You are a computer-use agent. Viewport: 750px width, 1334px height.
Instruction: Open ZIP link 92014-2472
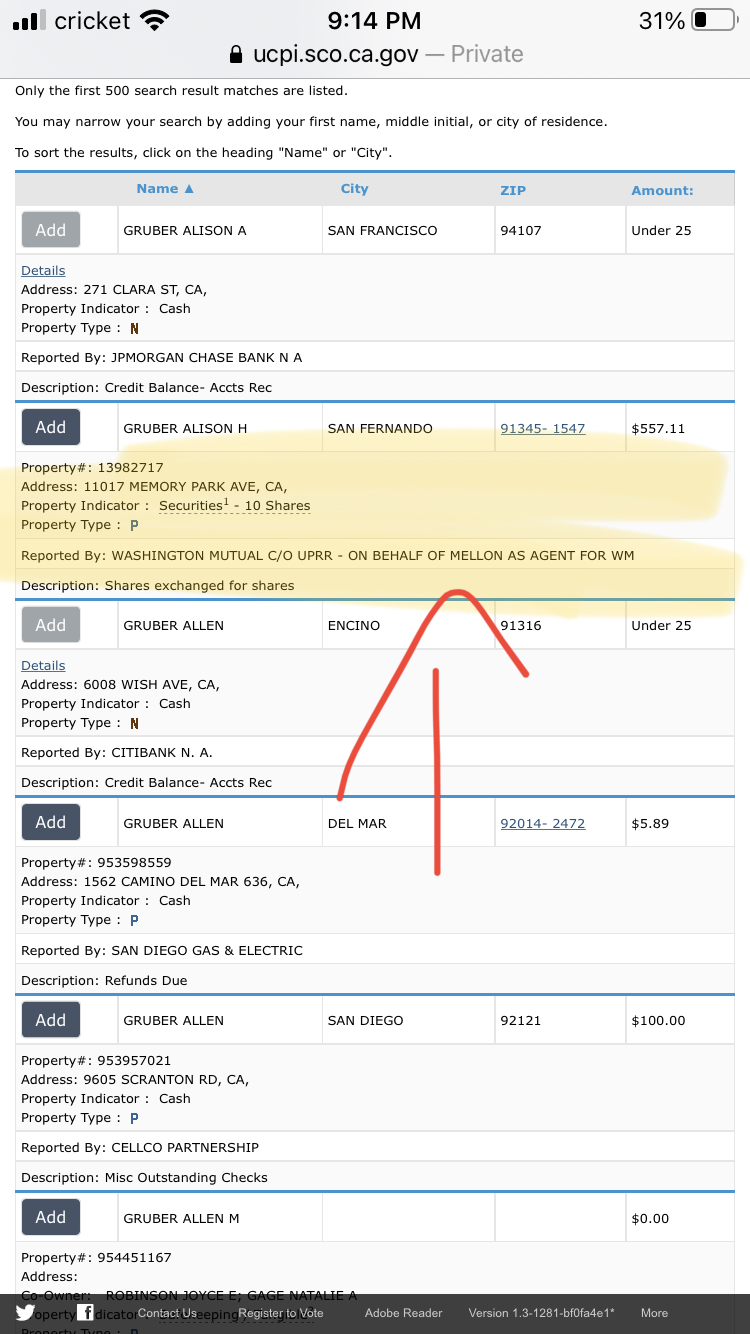click(543, 823)
